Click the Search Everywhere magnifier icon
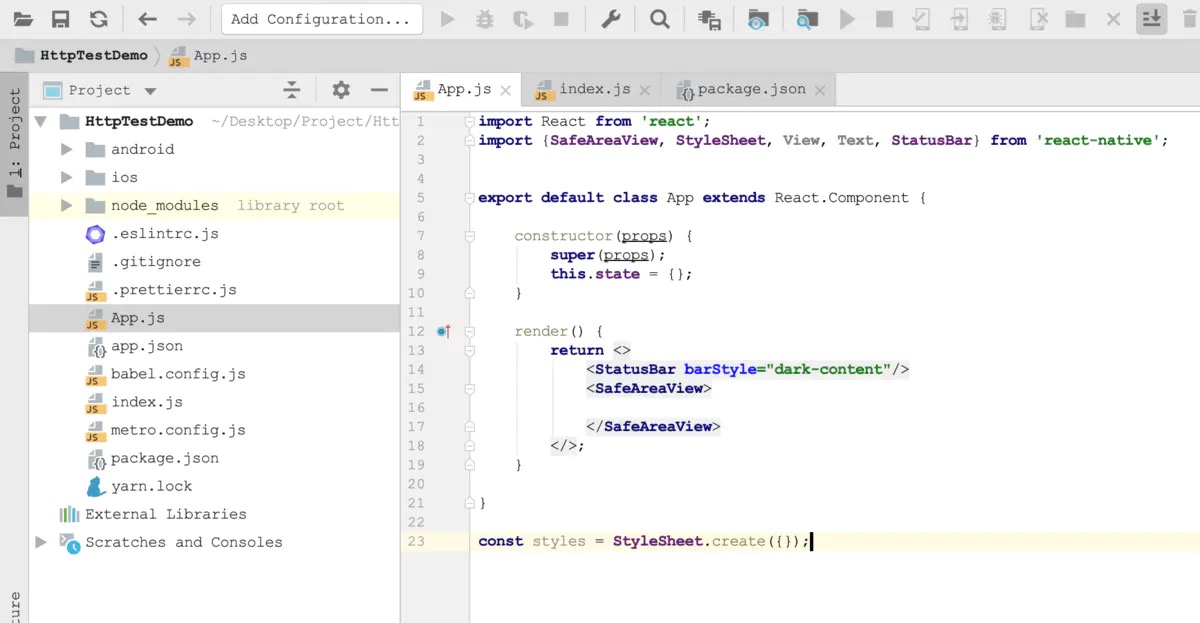Viewport: 1200px width, 623px height. coord(659,19)
